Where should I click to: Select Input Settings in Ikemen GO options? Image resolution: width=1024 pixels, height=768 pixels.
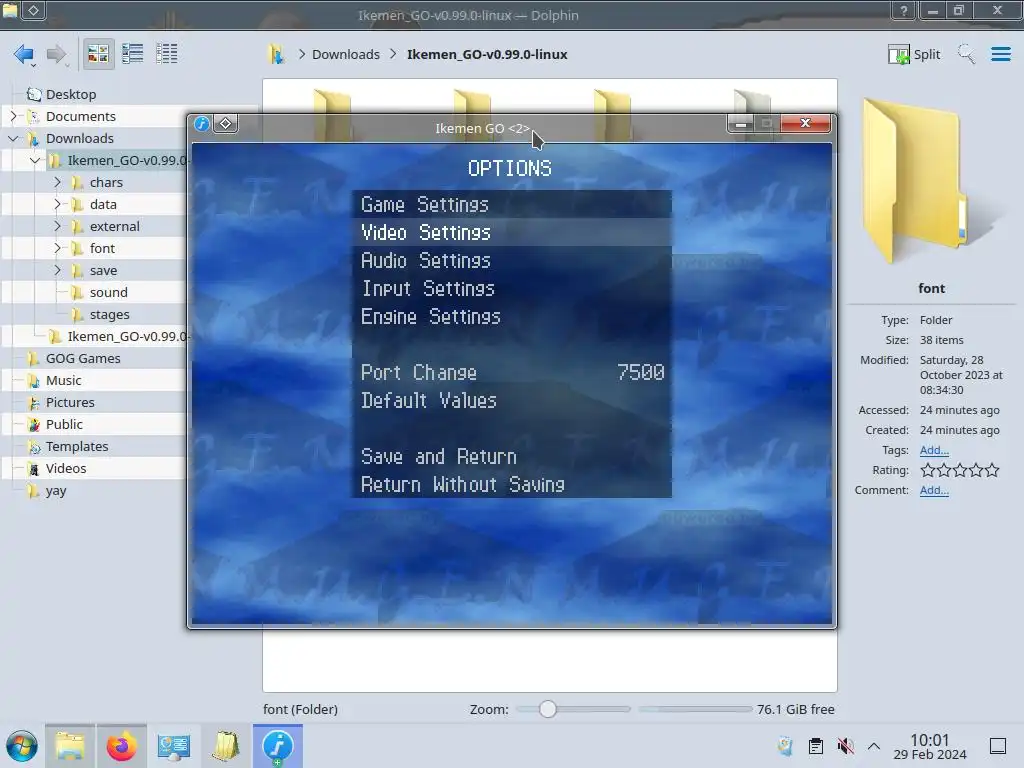pyautogui.click(x=511, y=289)
